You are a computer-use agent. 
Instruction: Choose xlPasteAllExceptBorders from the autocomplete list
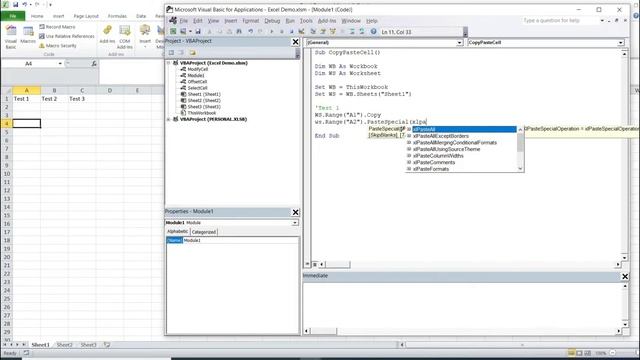pos(441,136)
